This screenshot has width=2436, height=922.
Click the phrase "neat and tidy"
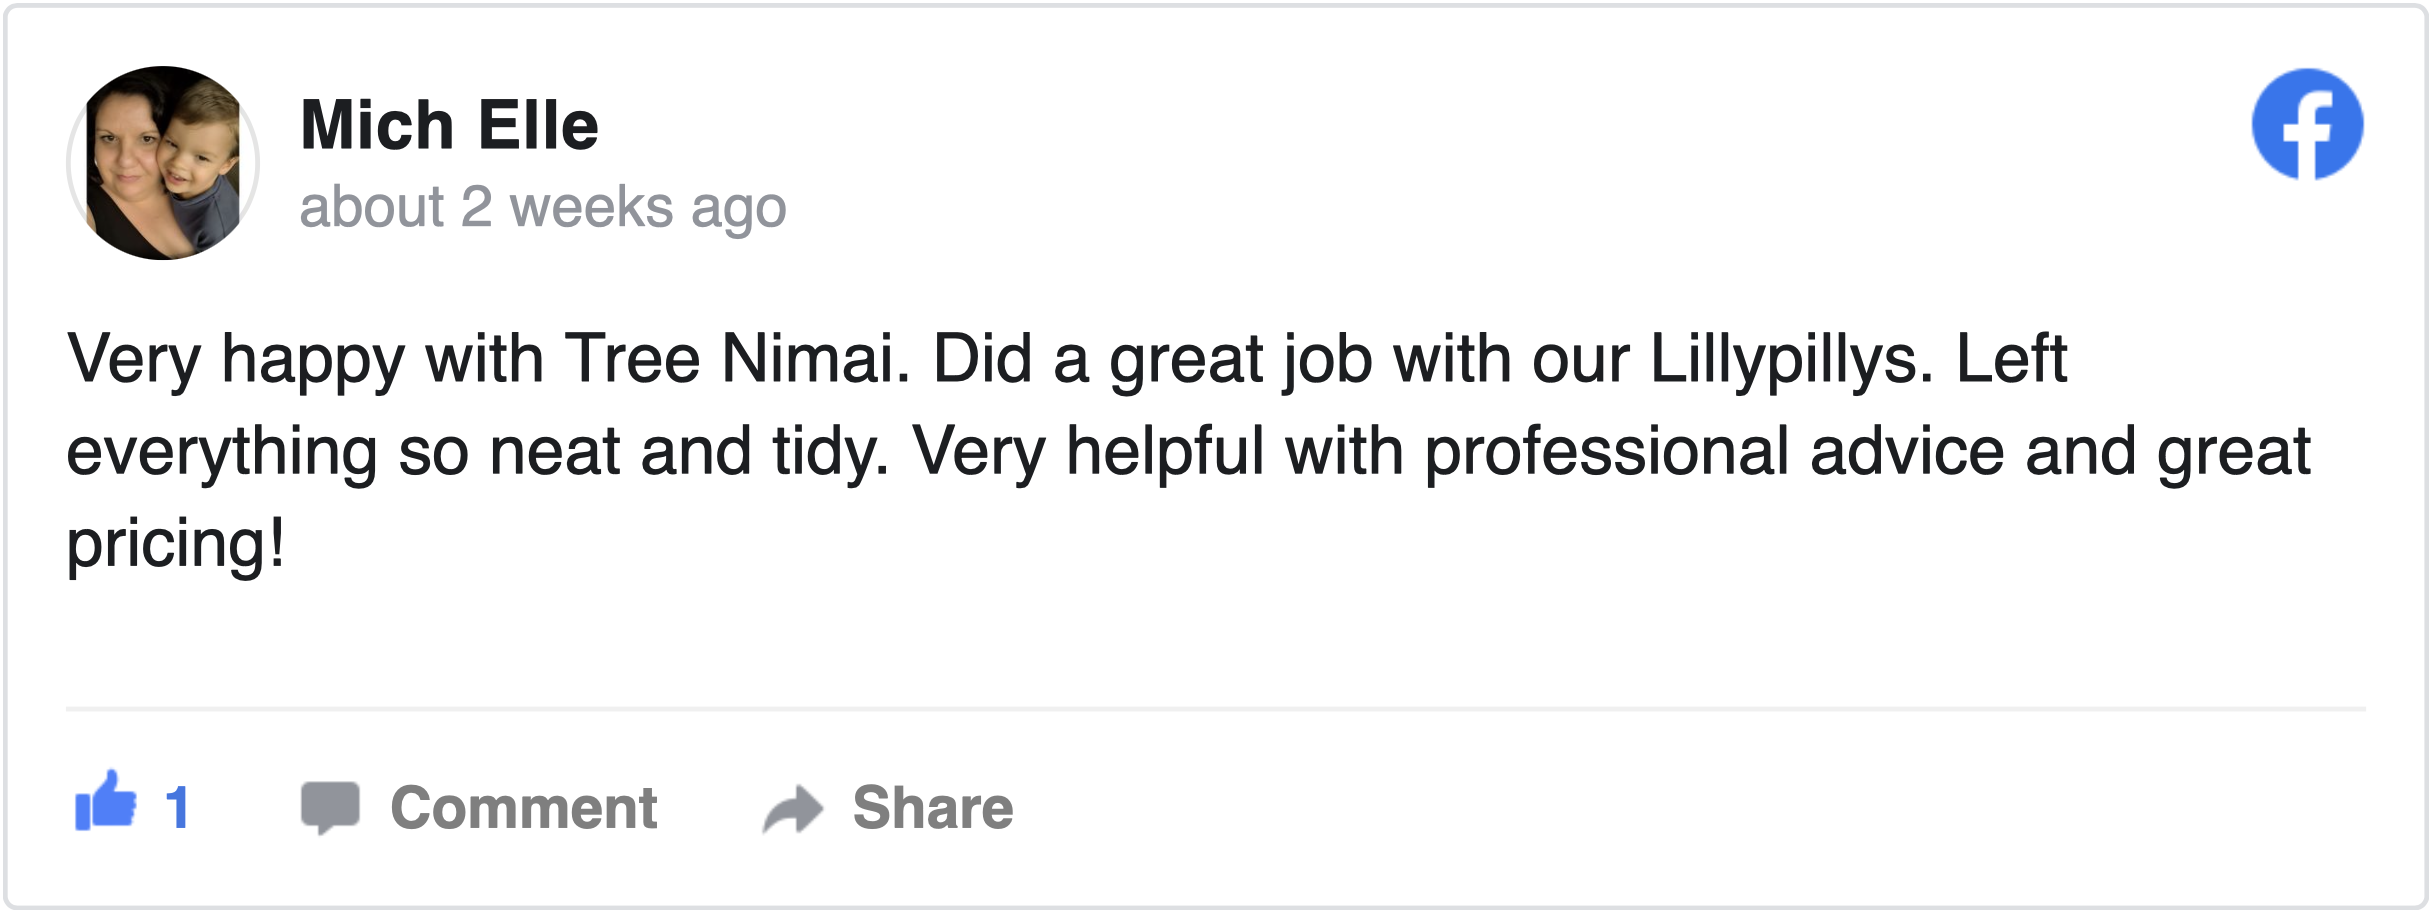[x=688, y=452]
